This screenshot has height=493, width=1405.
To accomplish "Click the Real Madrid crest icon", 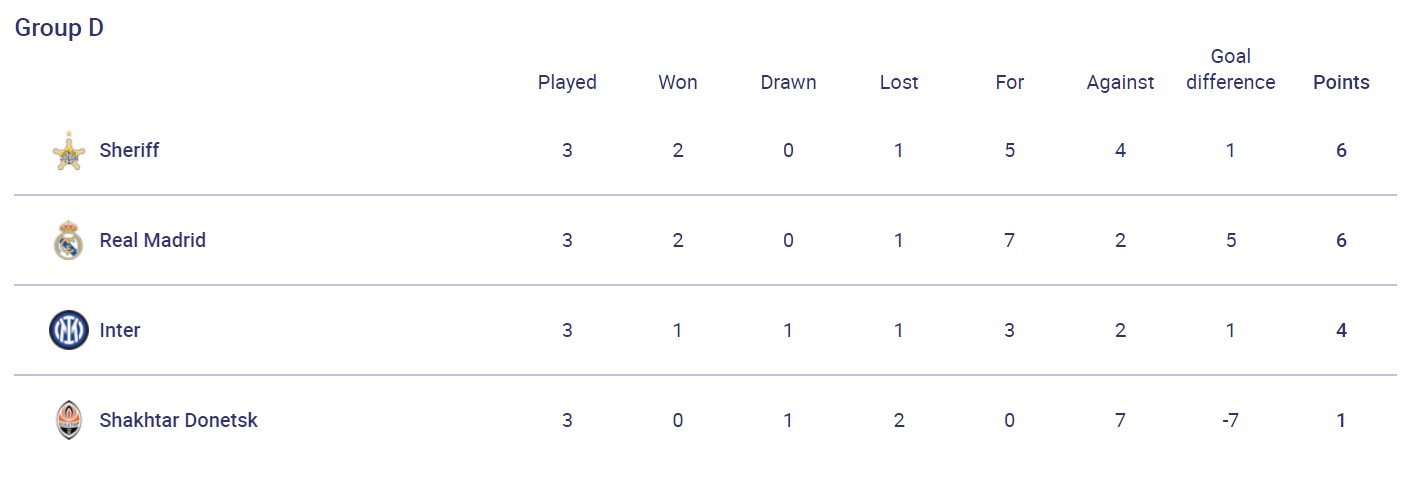I will coord(68,241).
